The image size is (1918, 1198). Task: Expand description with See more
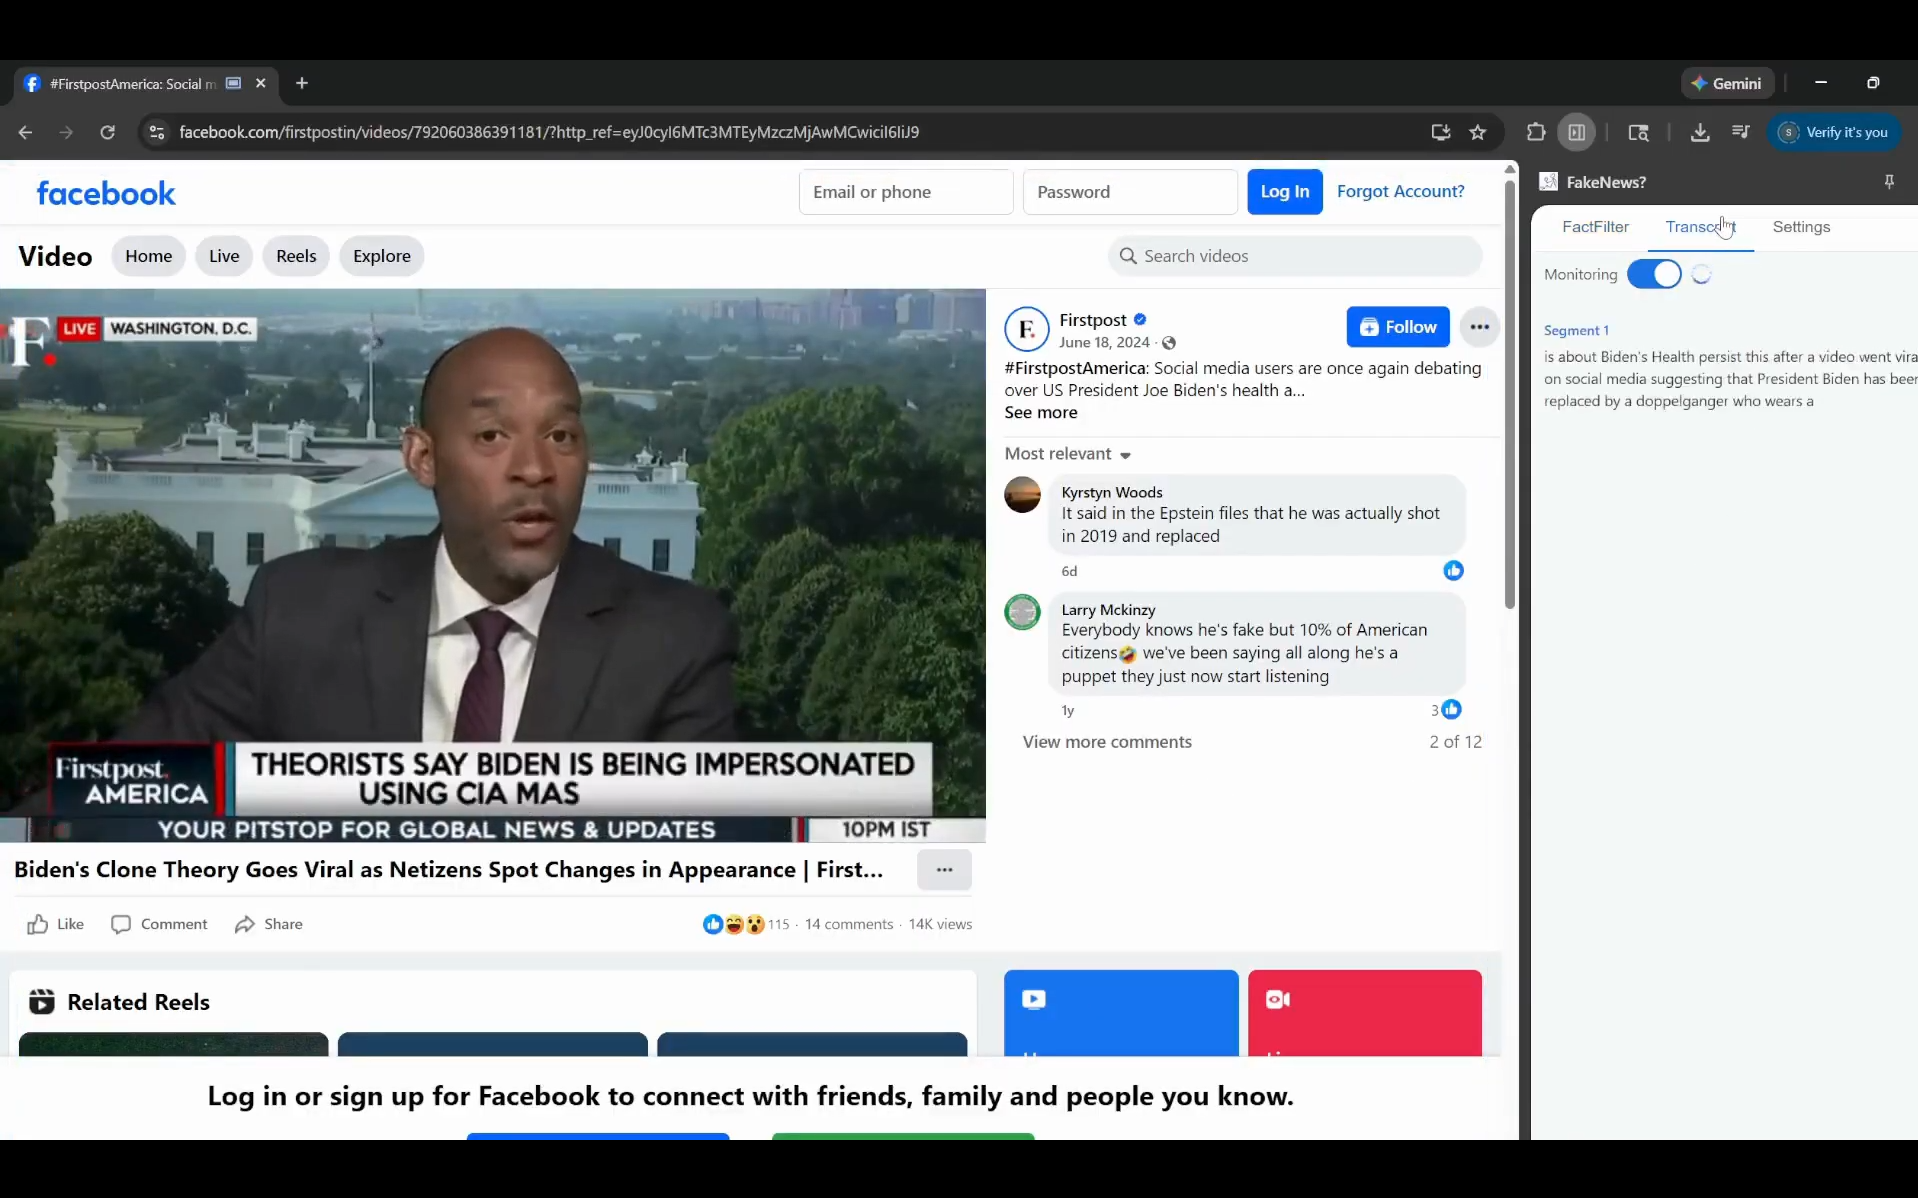(1041, 413)
